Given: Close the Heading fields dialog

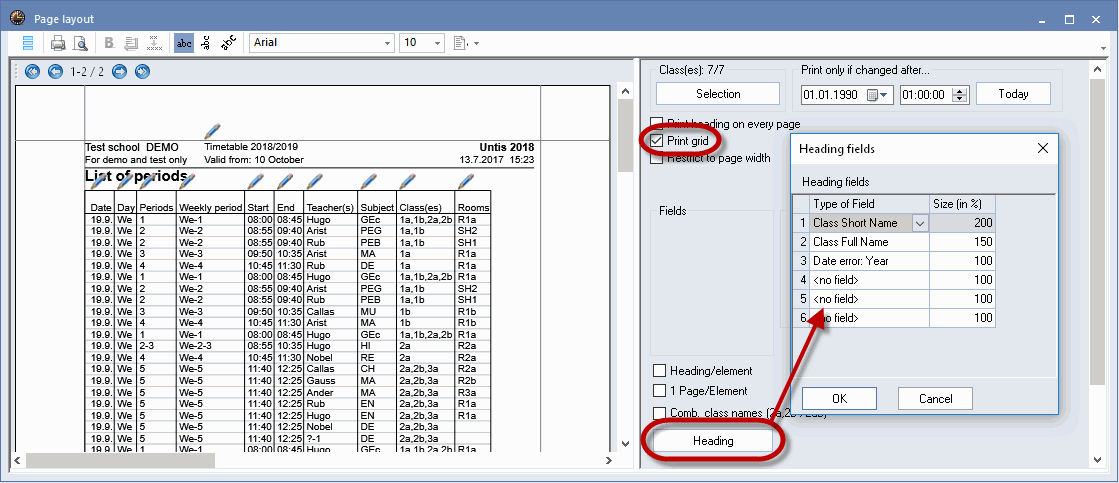Looking at the screenshot, I should click(x=1043, y=148).
